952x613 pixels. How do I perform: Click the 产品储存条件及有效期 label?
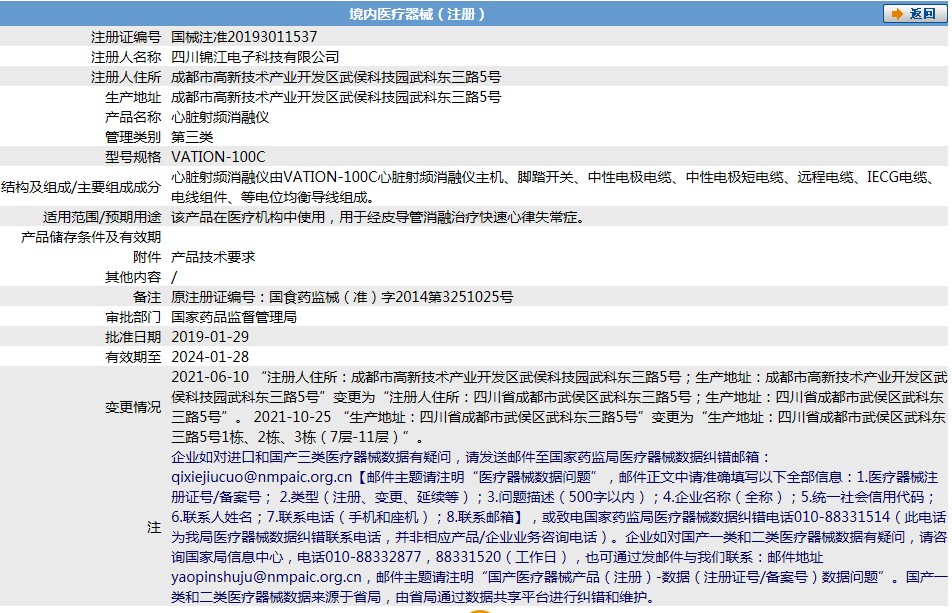[91, 237]
